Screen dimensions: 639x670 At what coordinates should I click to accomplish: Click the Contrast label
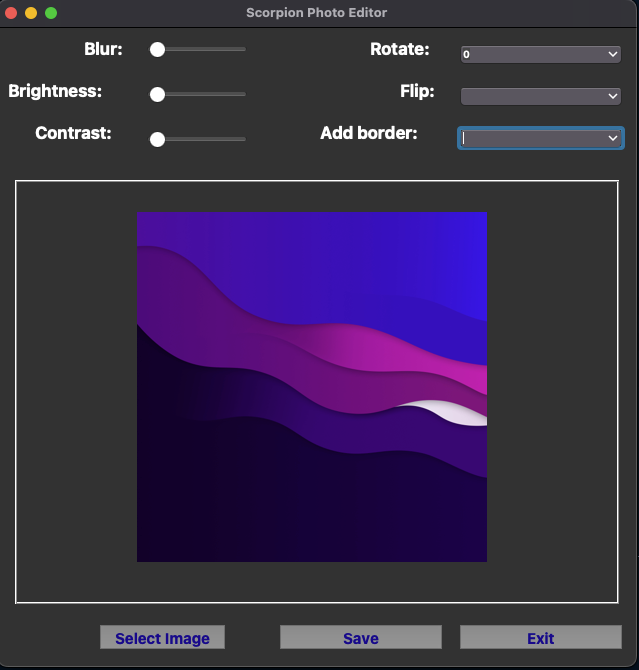73,133
